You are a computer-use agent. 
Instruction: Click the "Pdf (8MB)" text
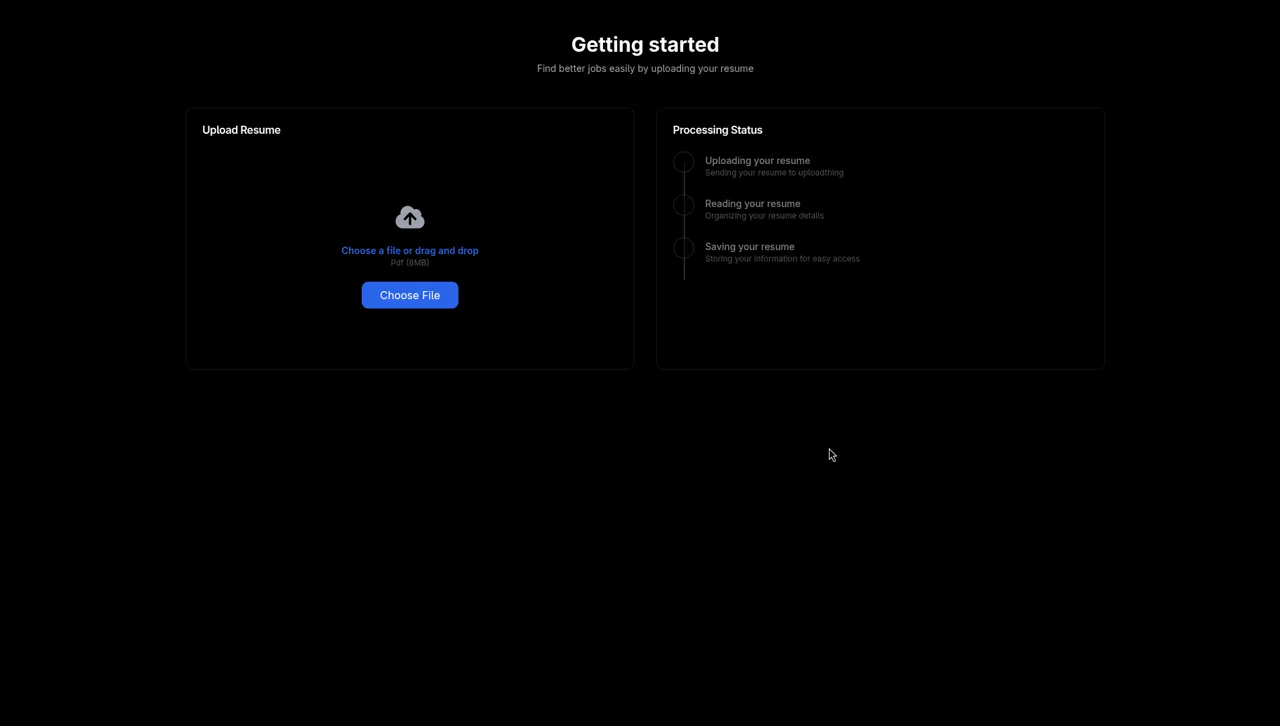pos(410,263)
